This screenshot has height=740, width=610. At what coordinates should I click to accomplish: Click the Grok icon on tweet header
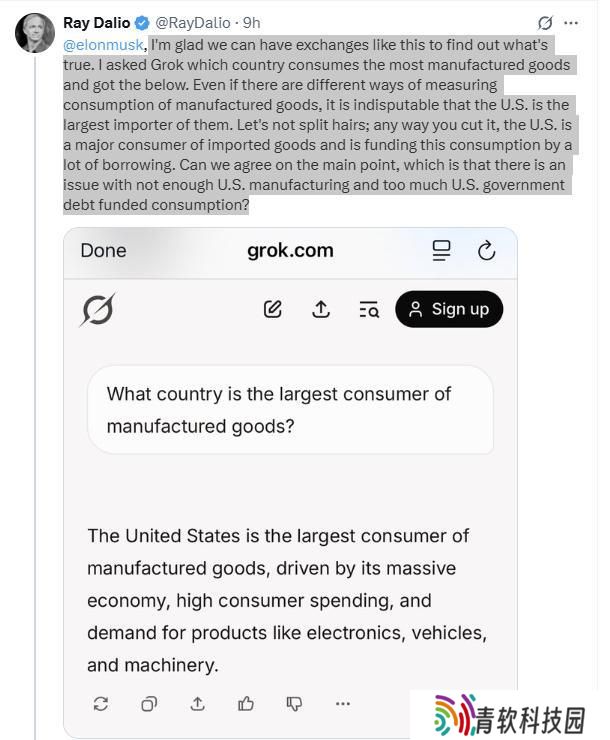pyautogui.click(x=545, y=23)
